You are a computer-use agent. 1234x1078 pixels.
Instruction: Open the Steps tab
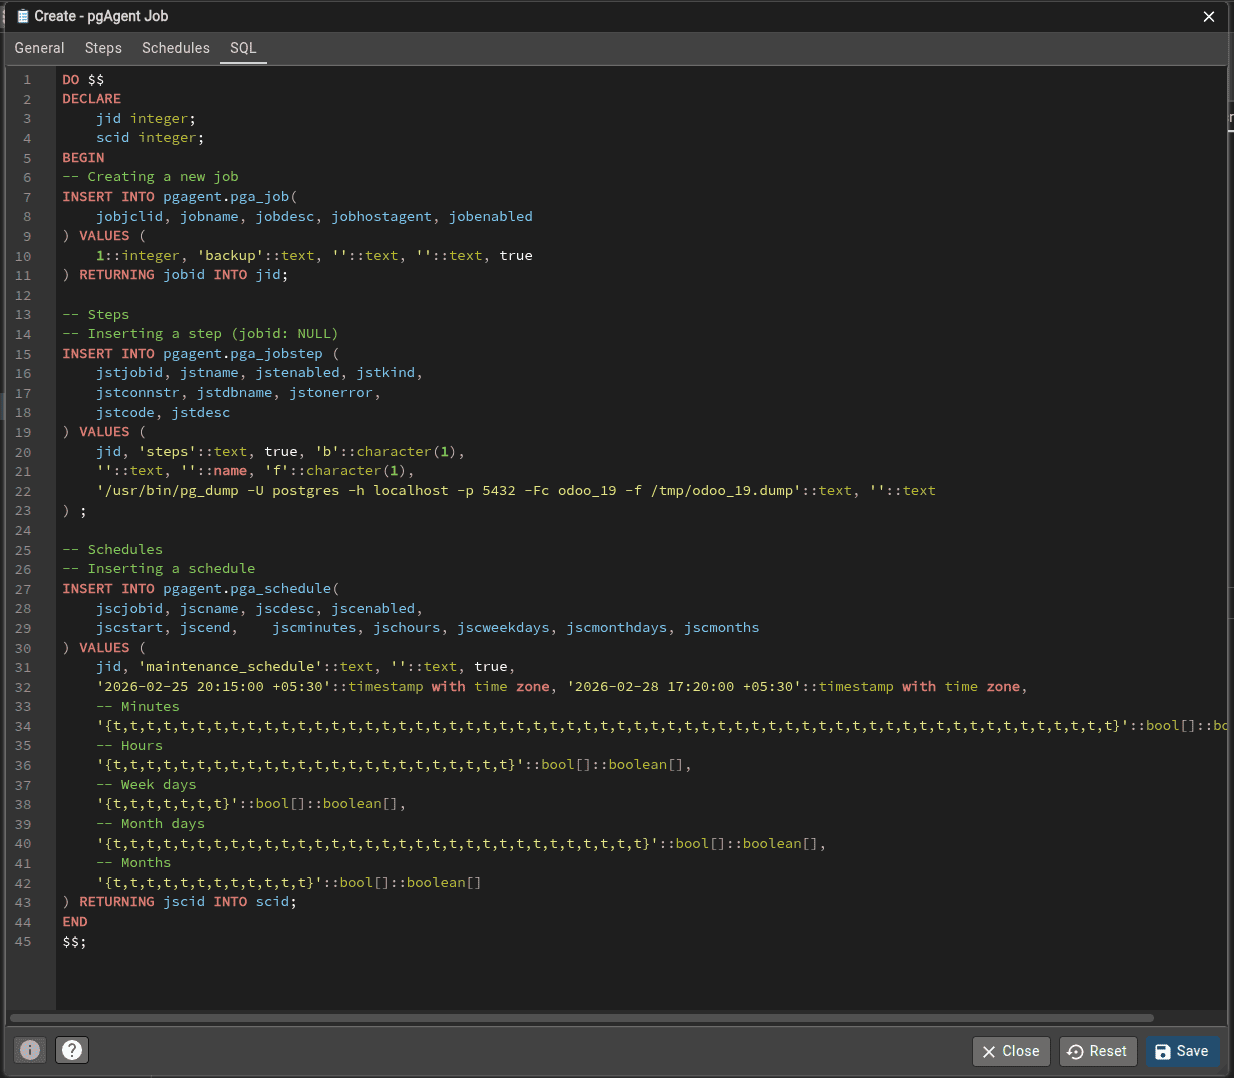tap(103, 48)
